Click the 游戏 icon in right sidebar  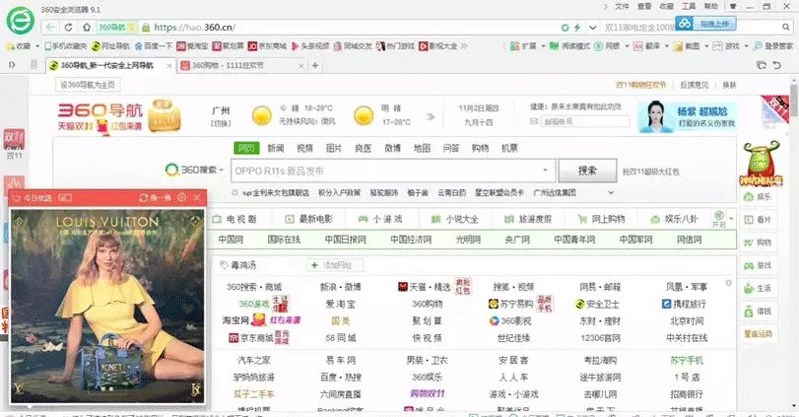click(765, 264)
